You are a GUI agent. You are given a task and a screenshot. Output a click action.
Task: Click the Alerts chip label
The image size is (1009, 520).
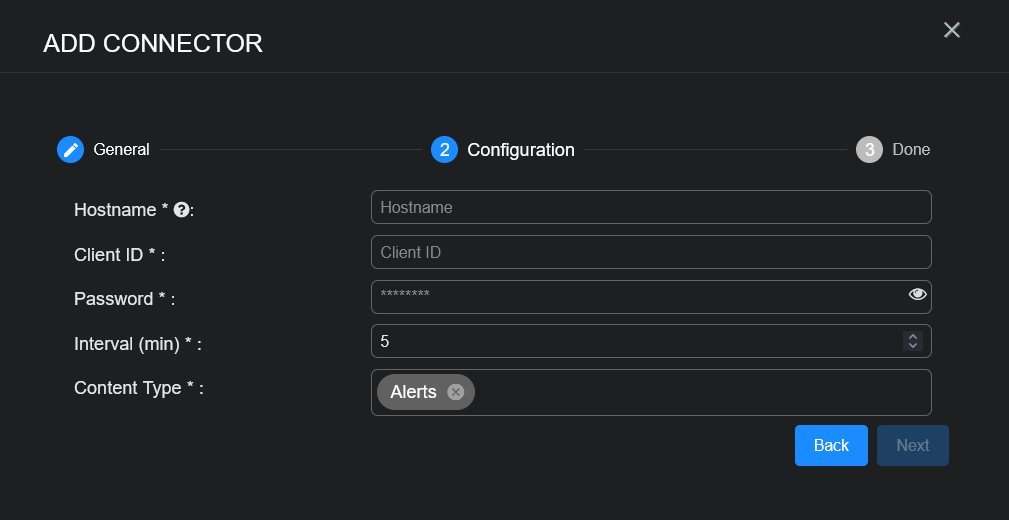click(413, 392)
